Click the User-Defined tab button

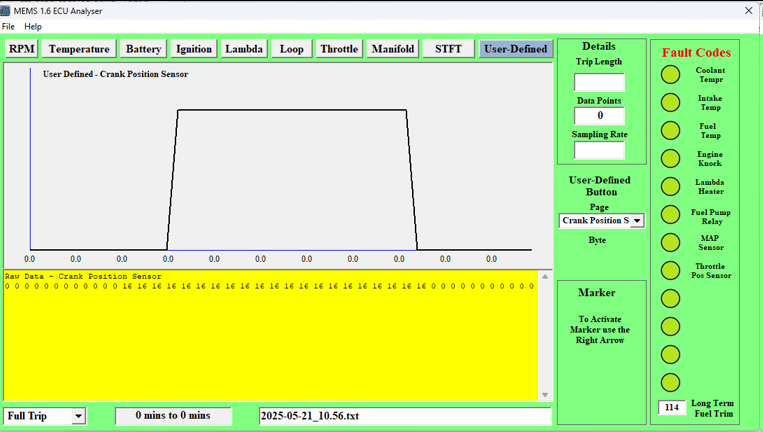[516, 49]
